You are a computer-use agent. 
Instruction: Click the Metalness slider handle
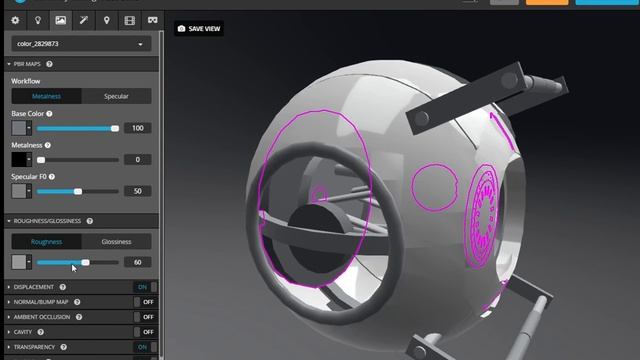(x=41, y=160)
